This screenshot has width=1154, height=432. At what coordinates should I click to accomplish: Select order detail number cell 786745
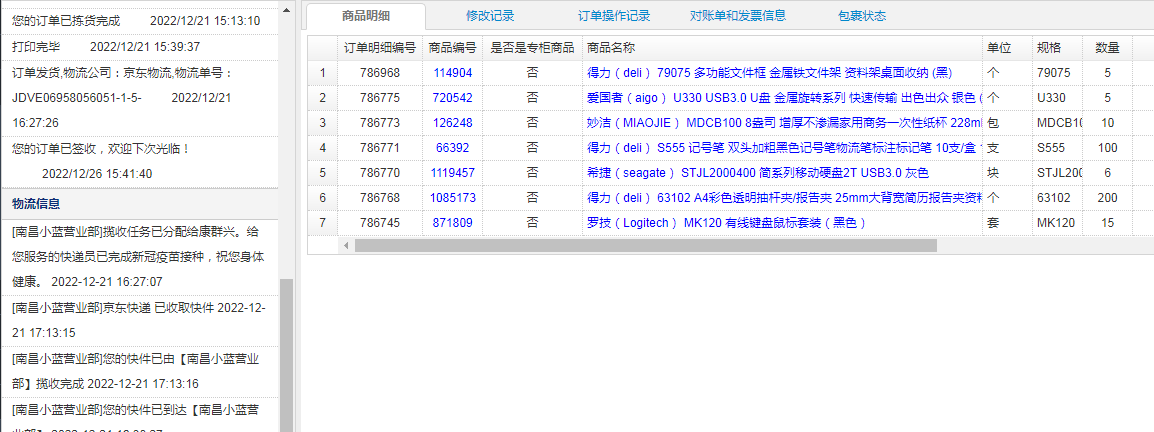[380, 223]
